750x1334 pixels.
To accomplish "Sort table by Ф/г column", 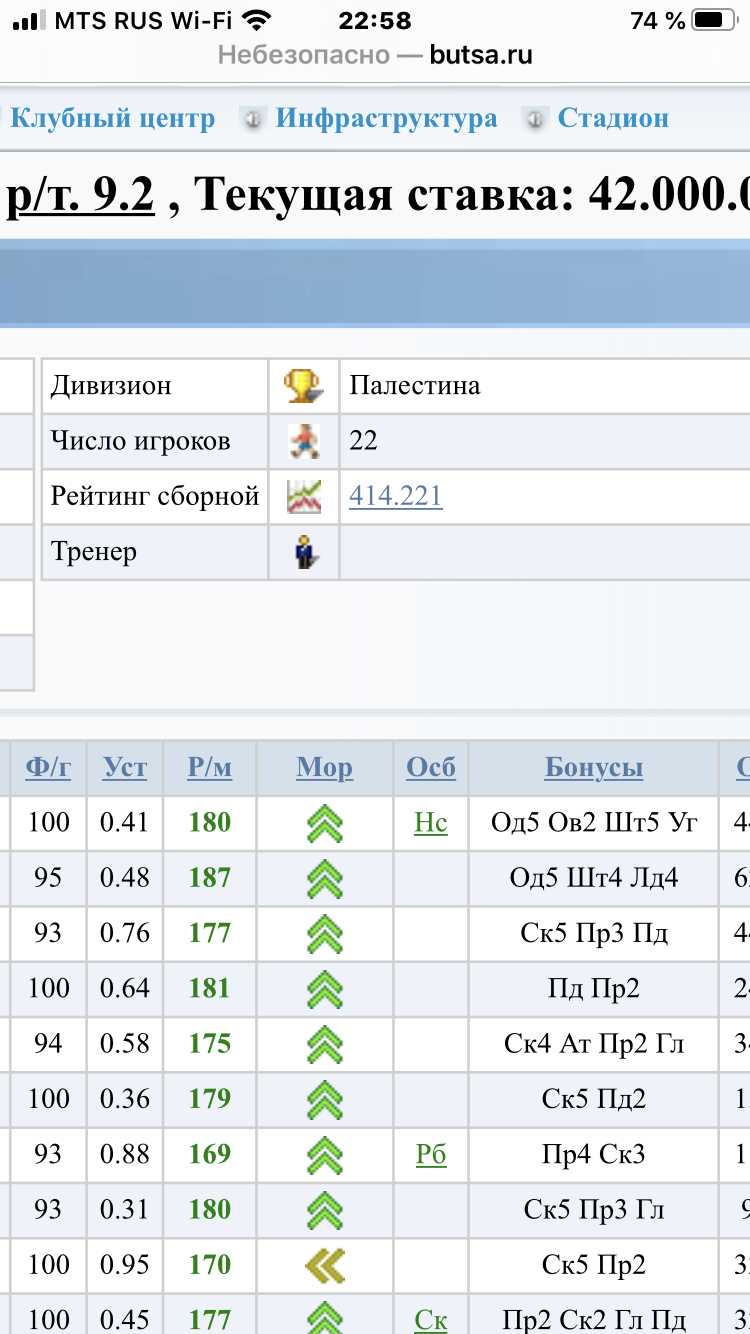I will pyautogui.click(x=48, y=768).
